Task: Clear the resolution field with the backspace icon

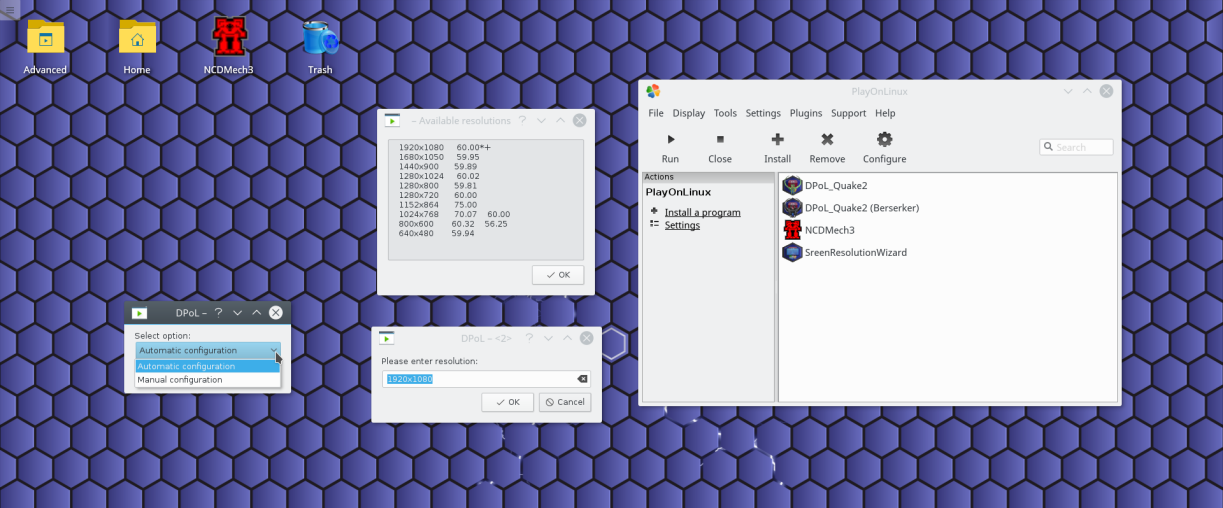Action: pos(582,379)
